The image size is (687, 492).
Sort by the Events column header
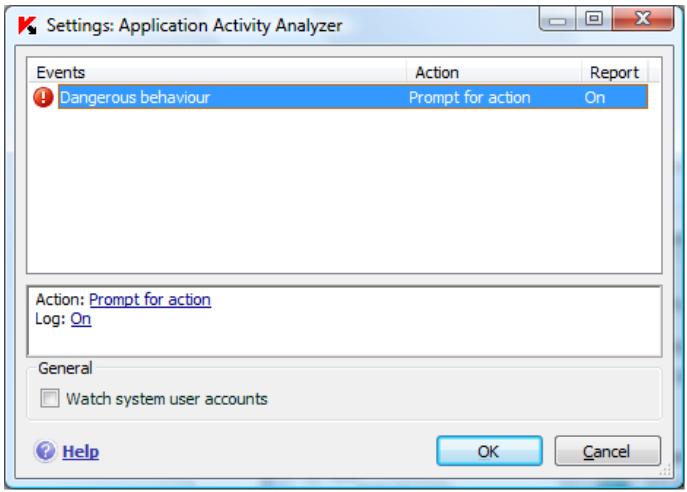point(217,72)
